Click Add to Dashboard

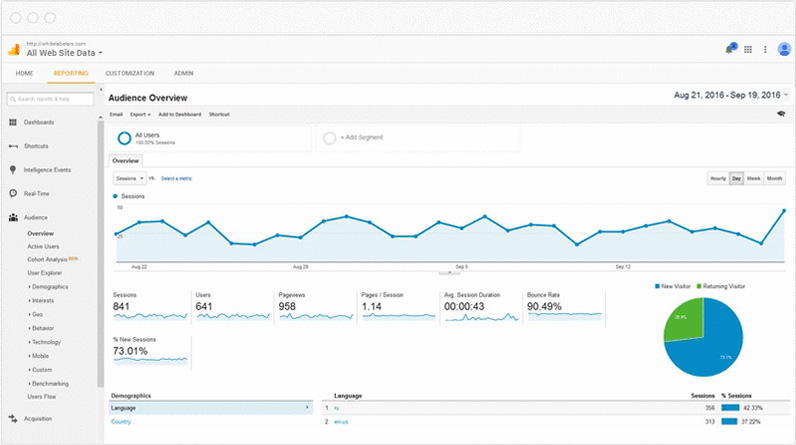click(x=180, y=115)
